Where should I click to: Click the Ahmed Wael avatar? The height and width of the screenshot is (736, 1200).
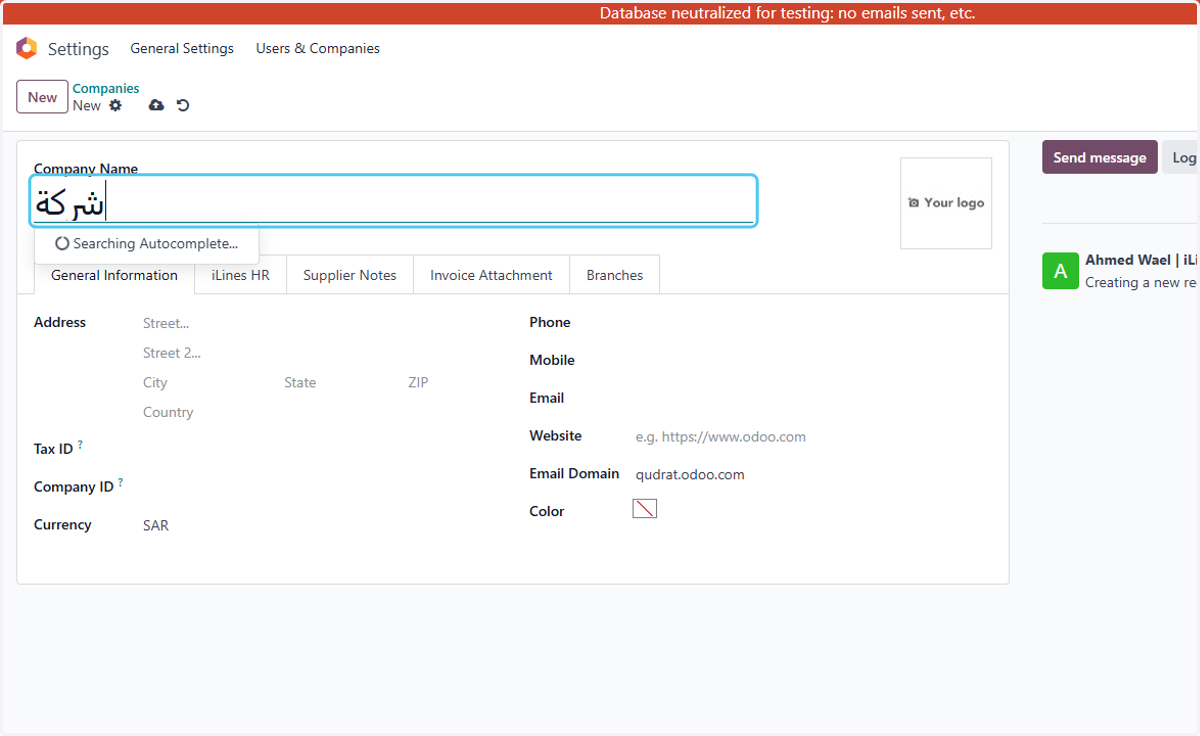[1060, 271]
